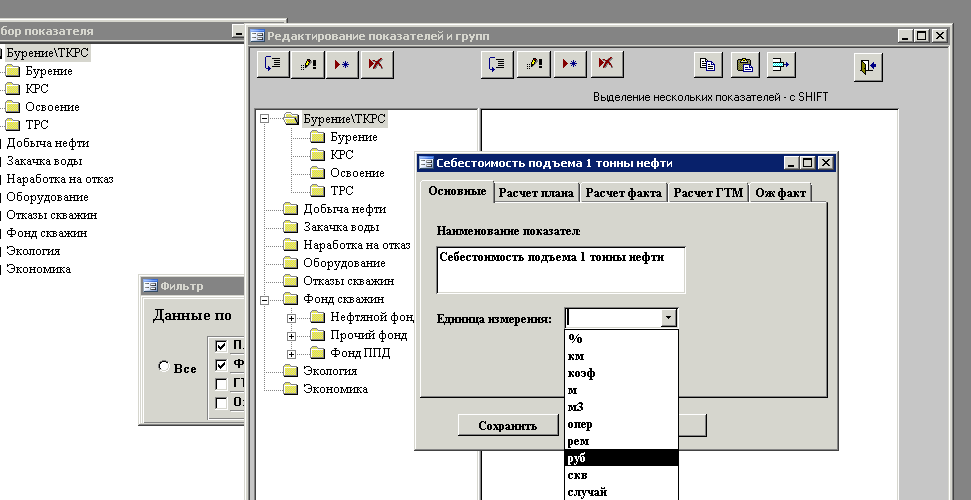Collapse the Фонд скважин tree node
Screen dimensions: 971x500
[264, 300]
